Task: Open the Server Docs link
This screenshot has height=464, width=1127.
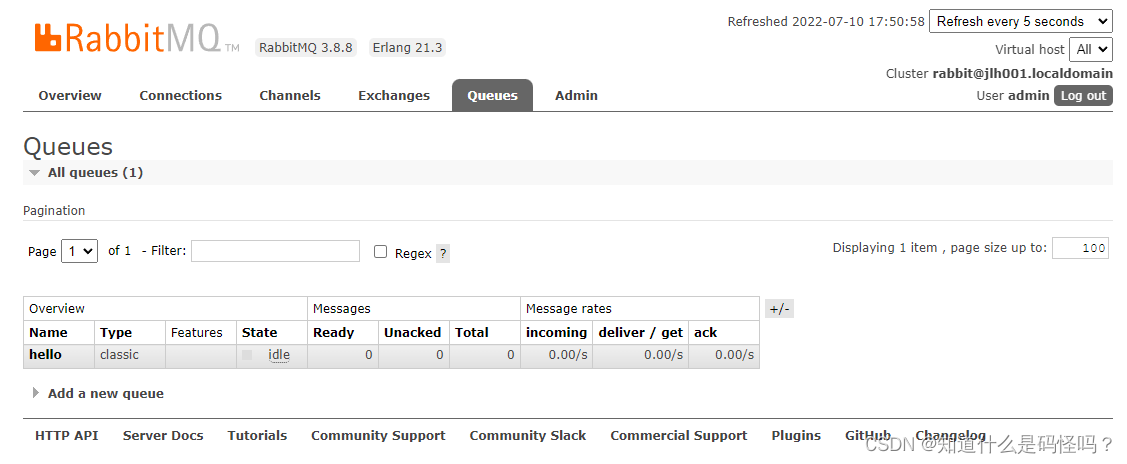Action: 163,435
